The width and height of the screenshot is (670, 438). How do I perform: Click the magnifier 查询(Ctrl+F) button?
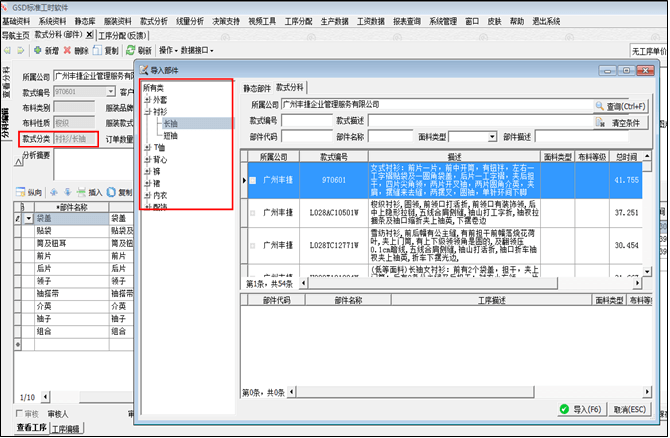point(621,106)
